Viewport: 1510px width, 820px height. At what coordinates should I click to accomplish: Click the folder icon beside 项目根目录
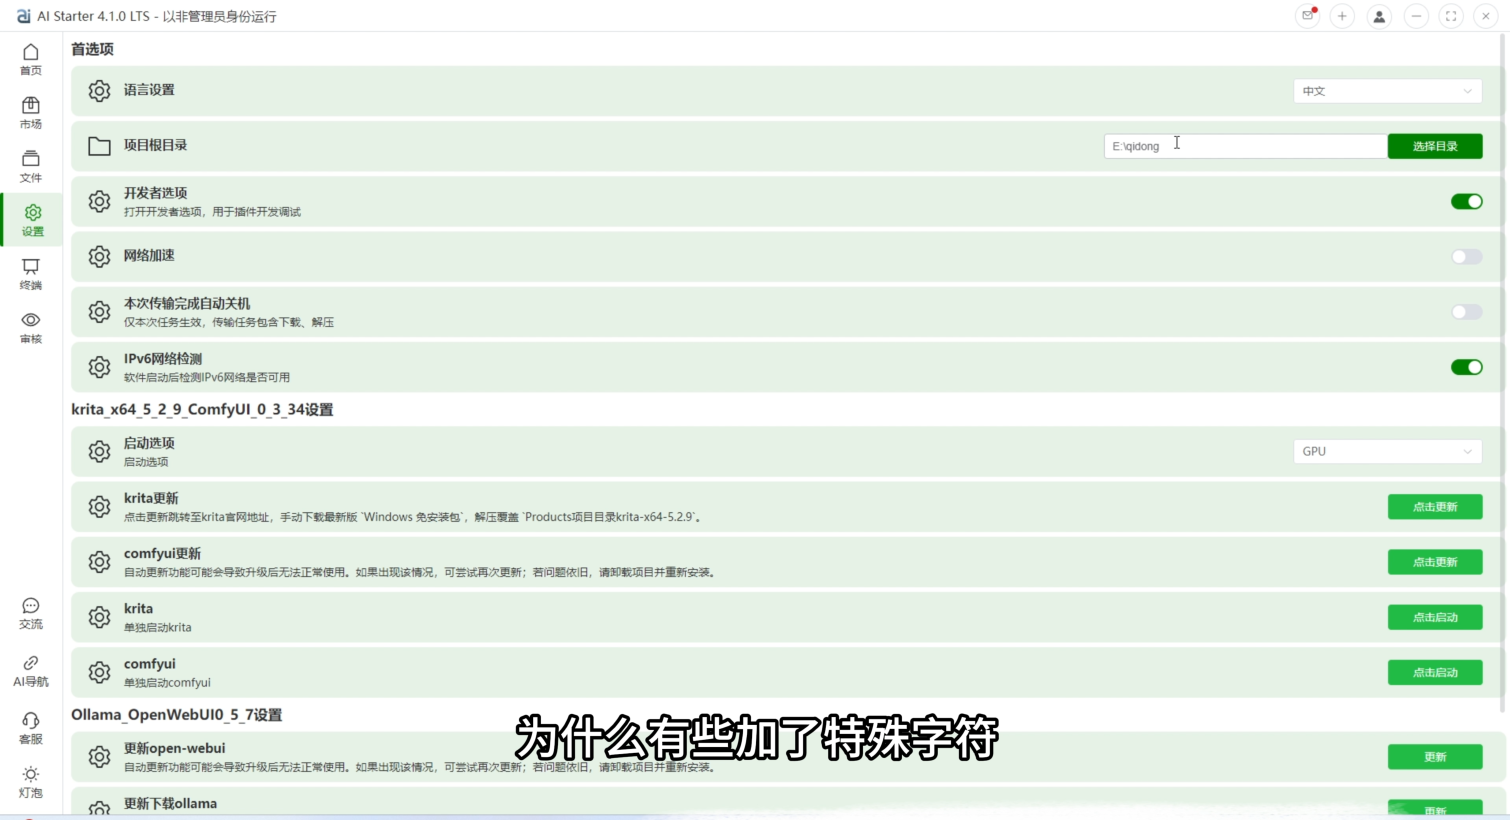point(99,146)
